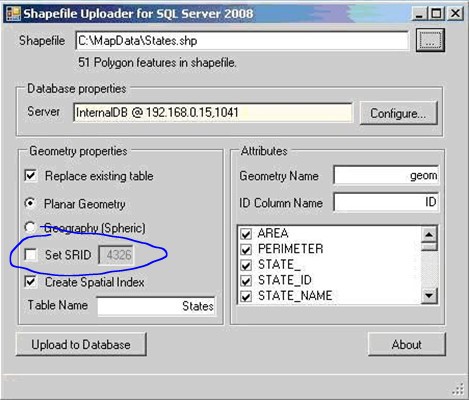Click the About button
Screen dimensions: 469x400
407,344
